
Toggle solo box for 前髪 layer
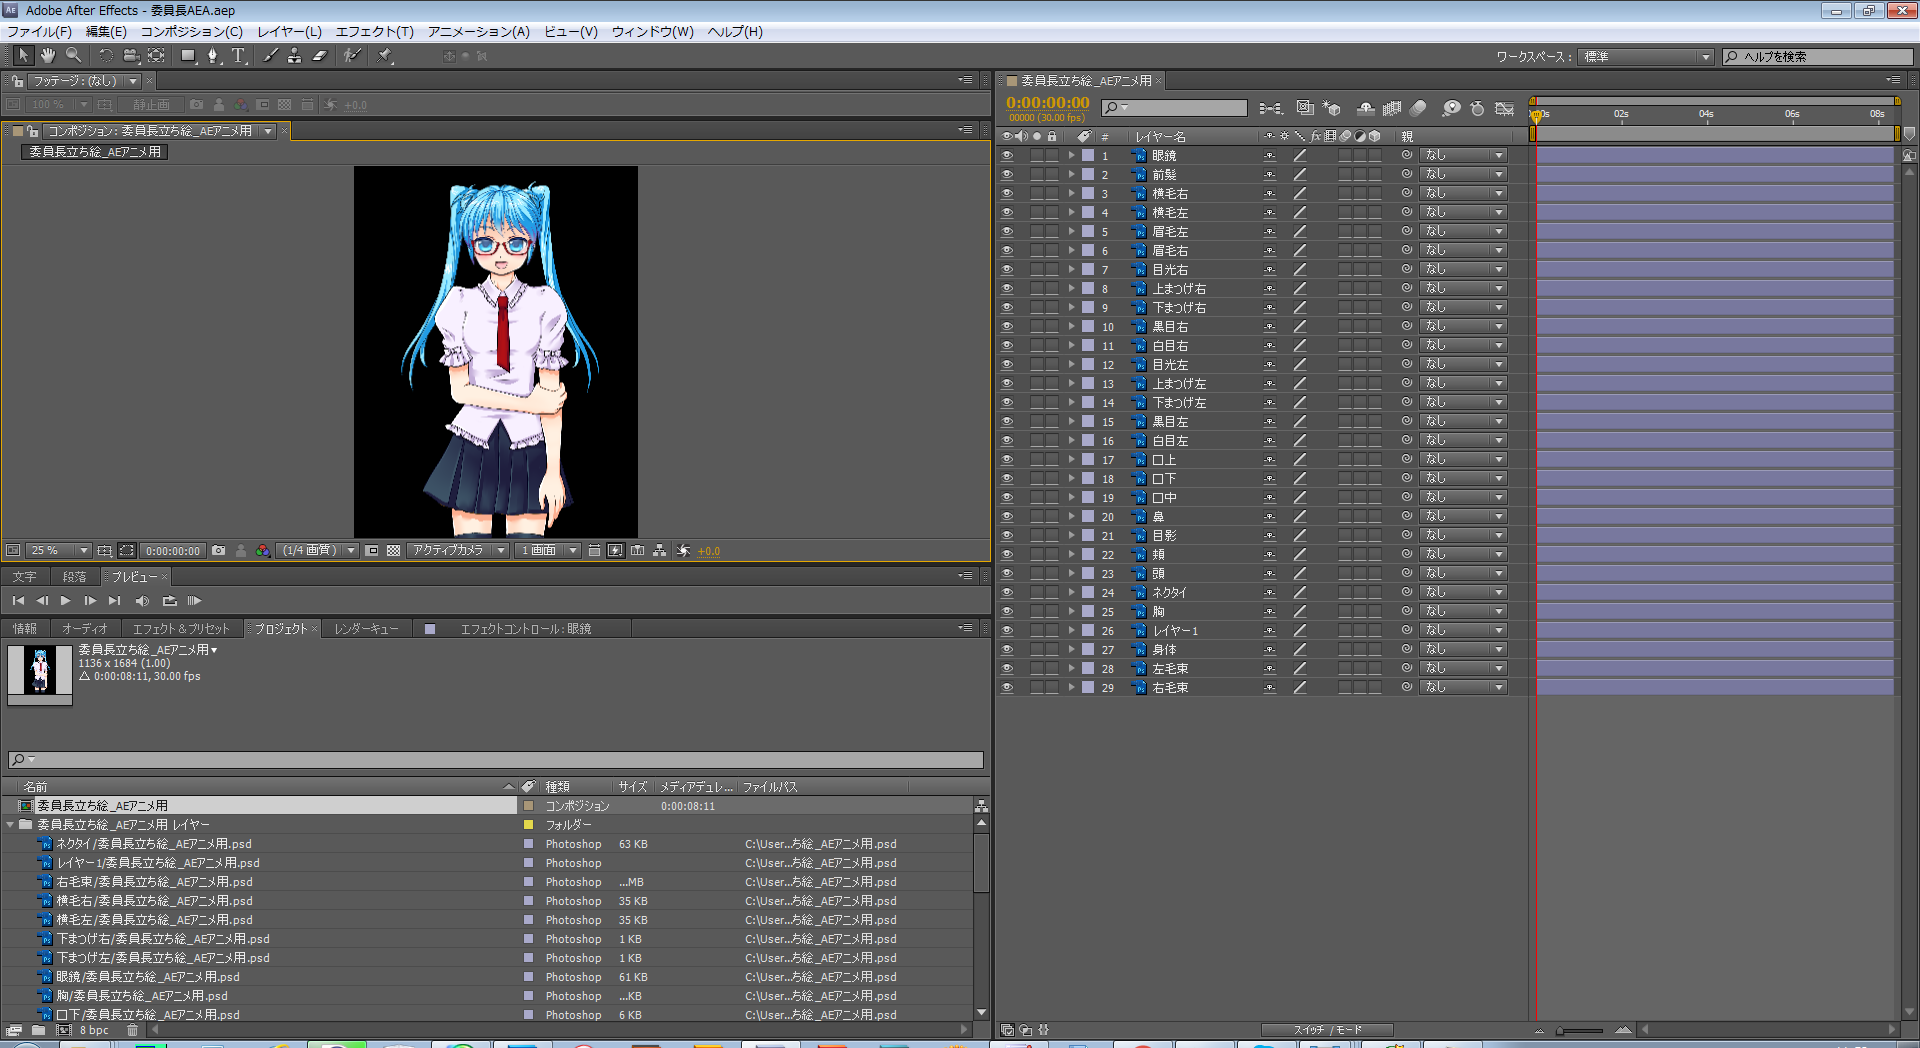pyautogui.click(x=1037, y=175)
